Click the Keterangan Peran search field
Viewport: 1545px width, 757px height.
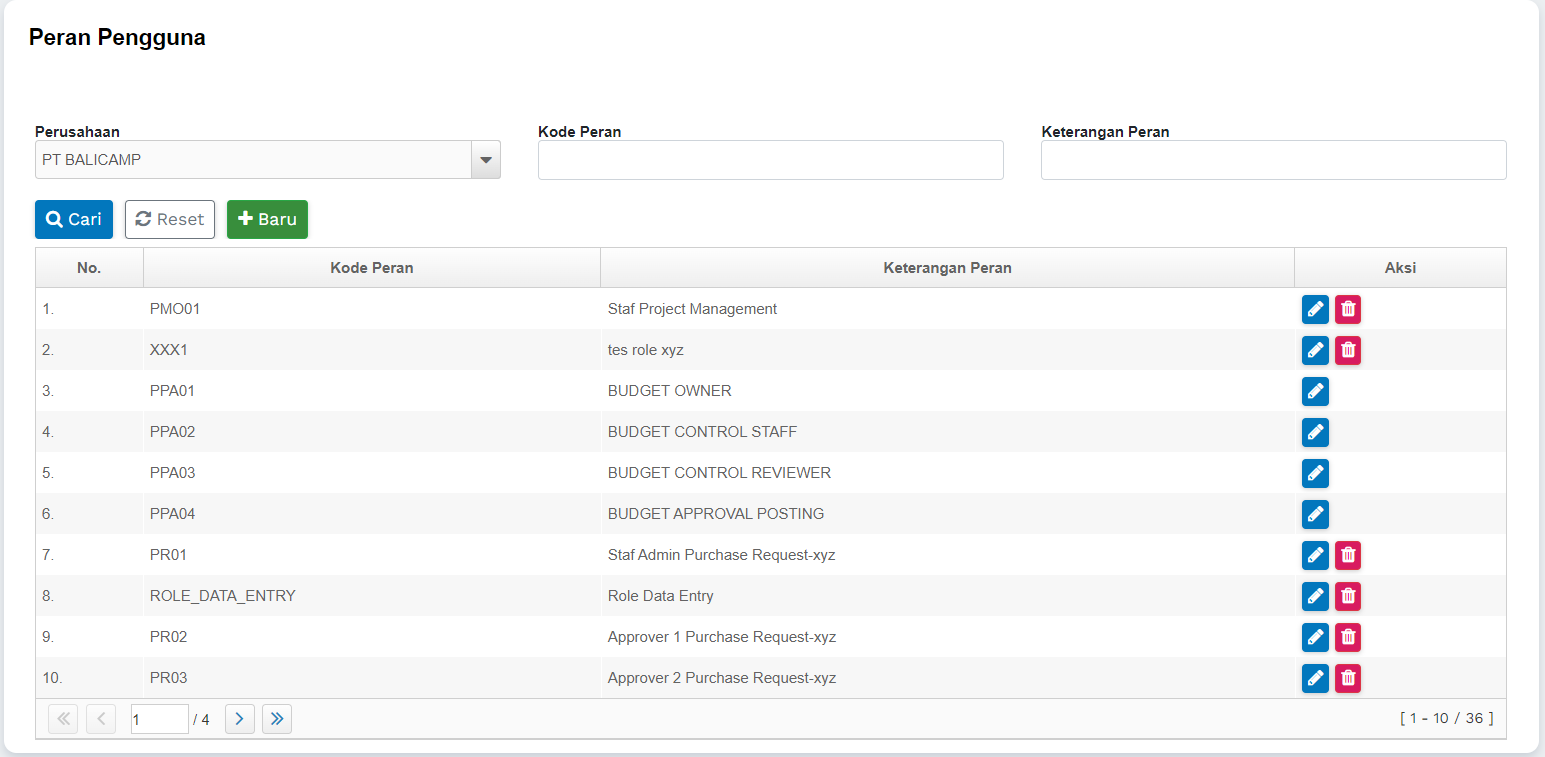pos(1273,160)
